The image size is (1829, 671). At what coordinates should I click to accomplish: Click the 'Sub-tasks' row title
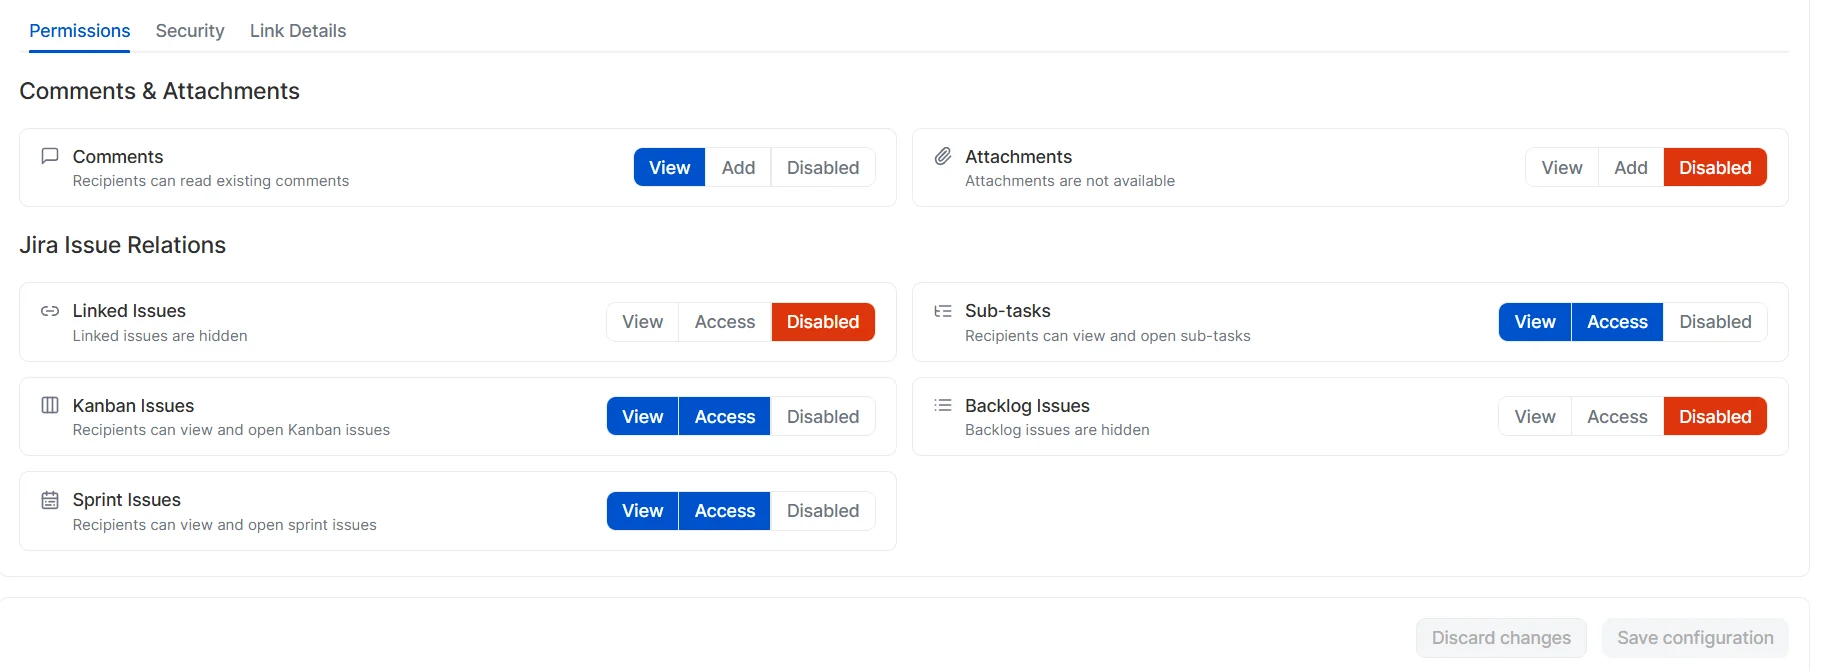coord(1008,311)
